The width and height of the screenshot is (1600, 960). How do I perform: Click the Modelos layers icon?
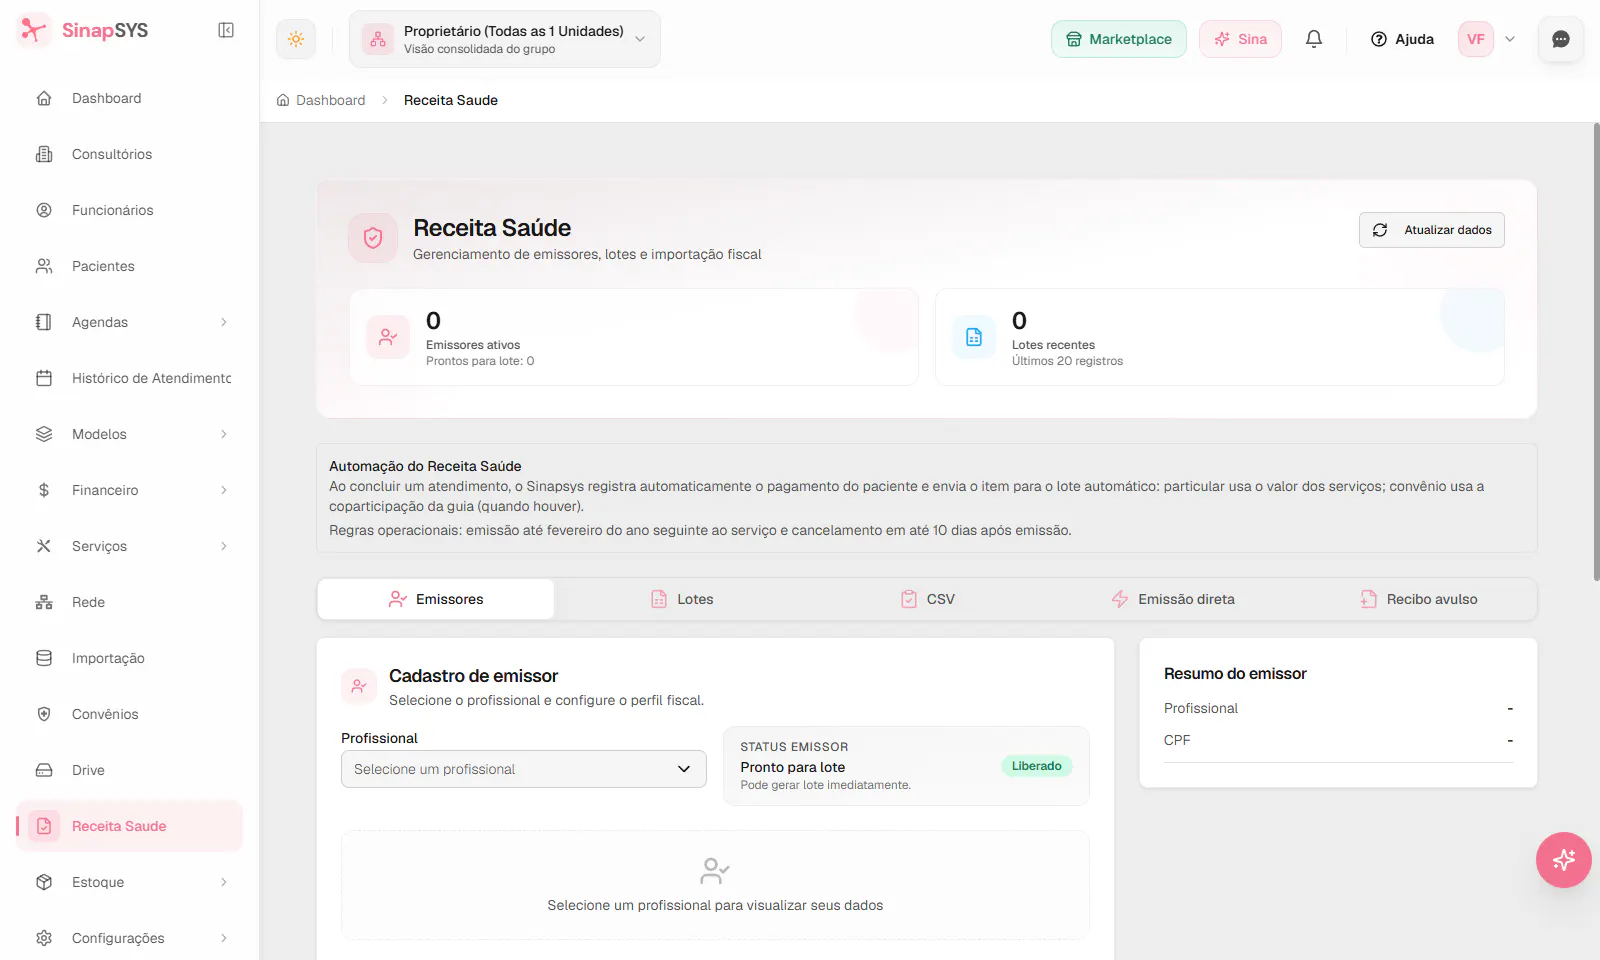click(x=44, y=434)
